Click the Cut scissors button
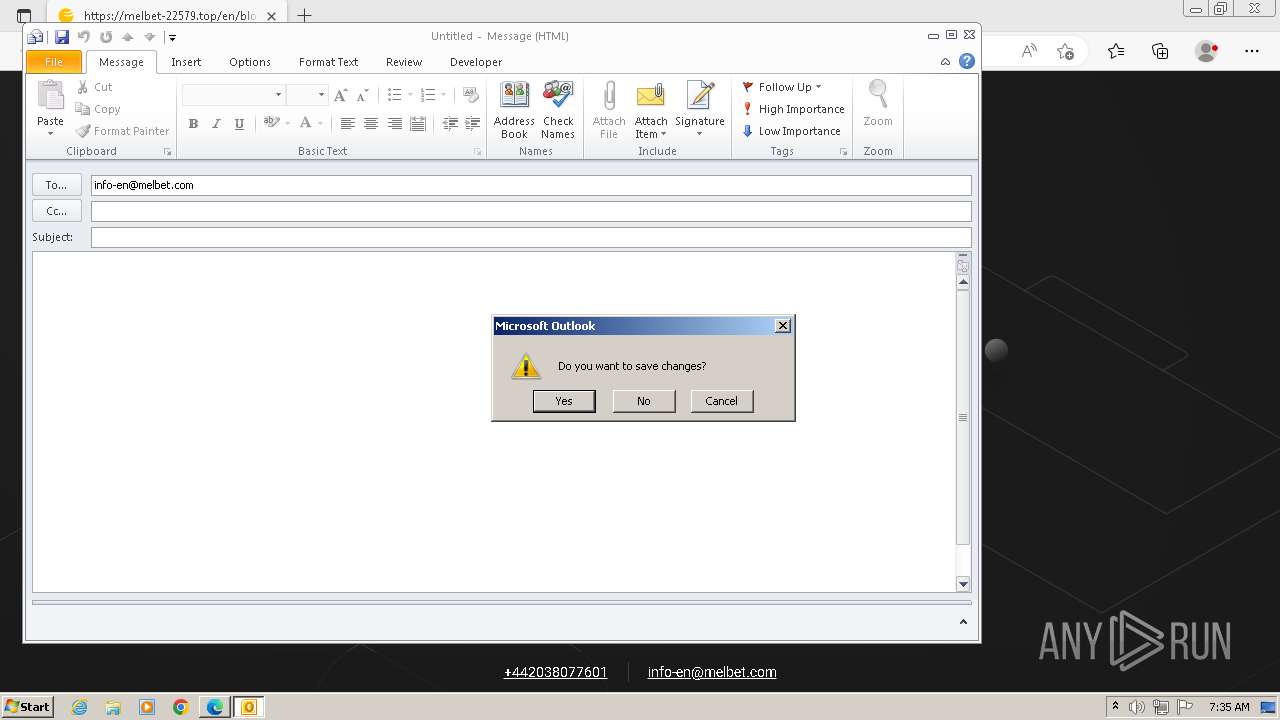Viewport: 1280px width, 720px height. tap(95, 87)
